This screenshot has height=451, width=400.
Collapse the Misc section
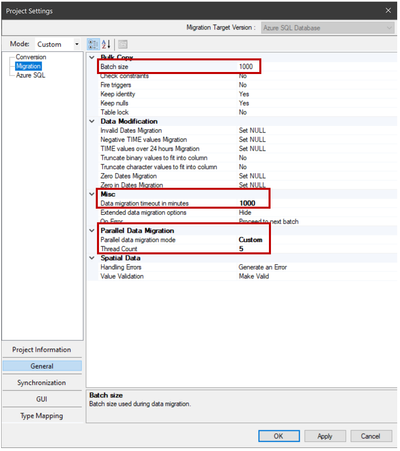(x=92, y=194)
